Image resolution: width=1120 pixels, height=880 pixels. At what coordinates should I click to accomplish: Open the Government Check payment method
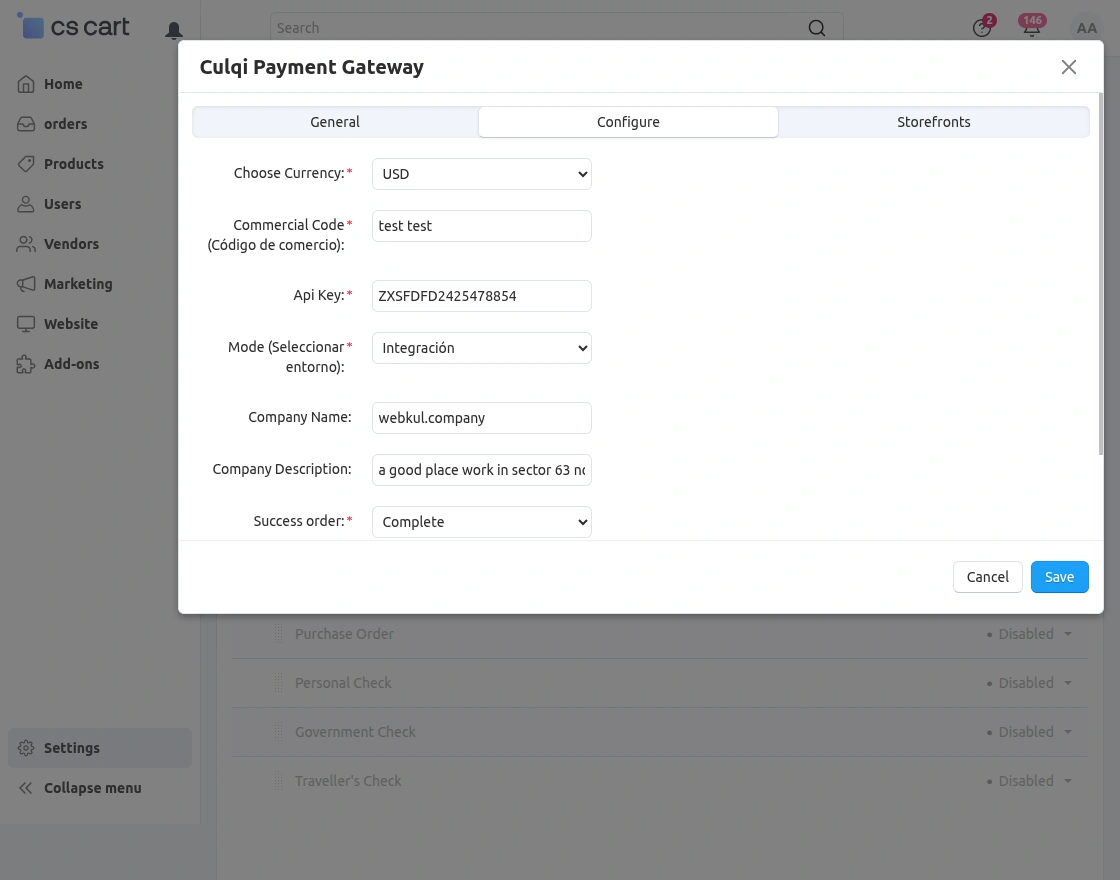355,731
